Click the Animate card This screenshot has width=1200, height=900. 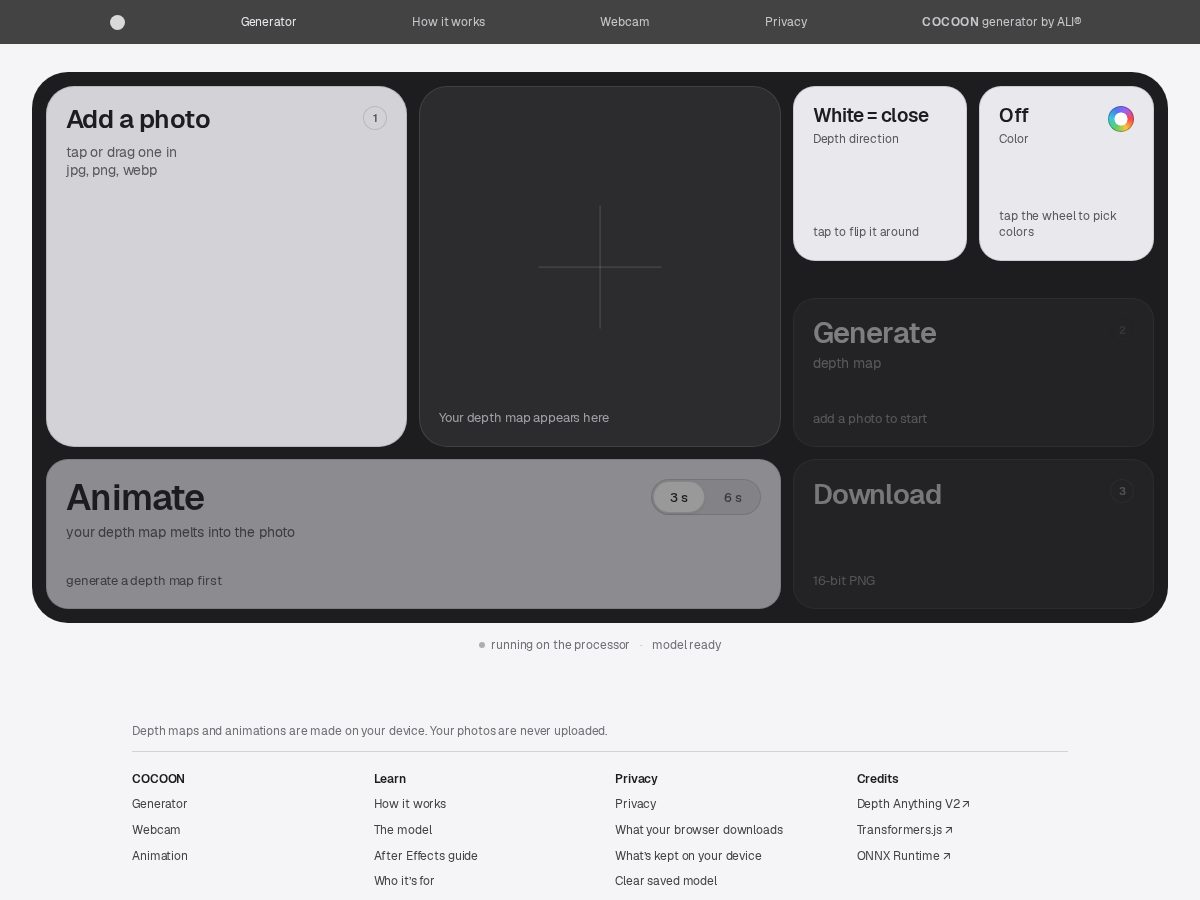(x=413, y=534)
